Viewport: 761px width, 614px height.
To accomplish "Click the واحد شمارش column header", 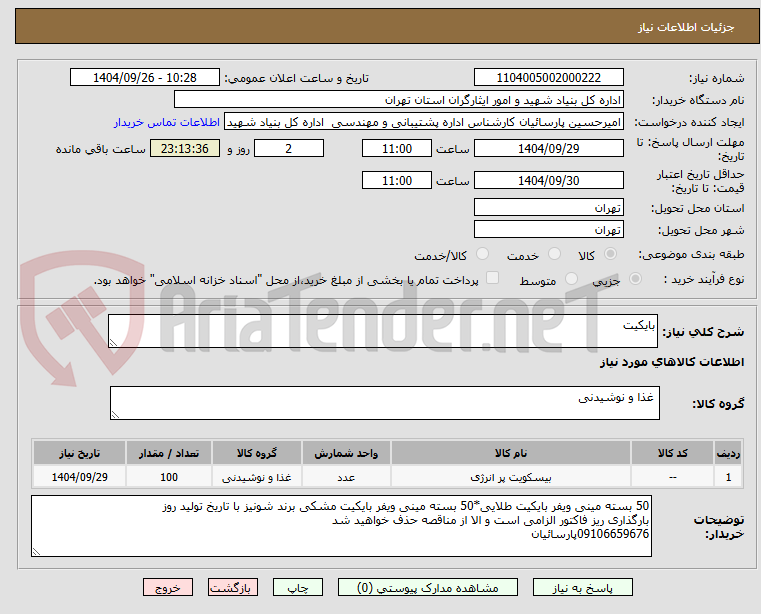I will [x=346, y=453].
